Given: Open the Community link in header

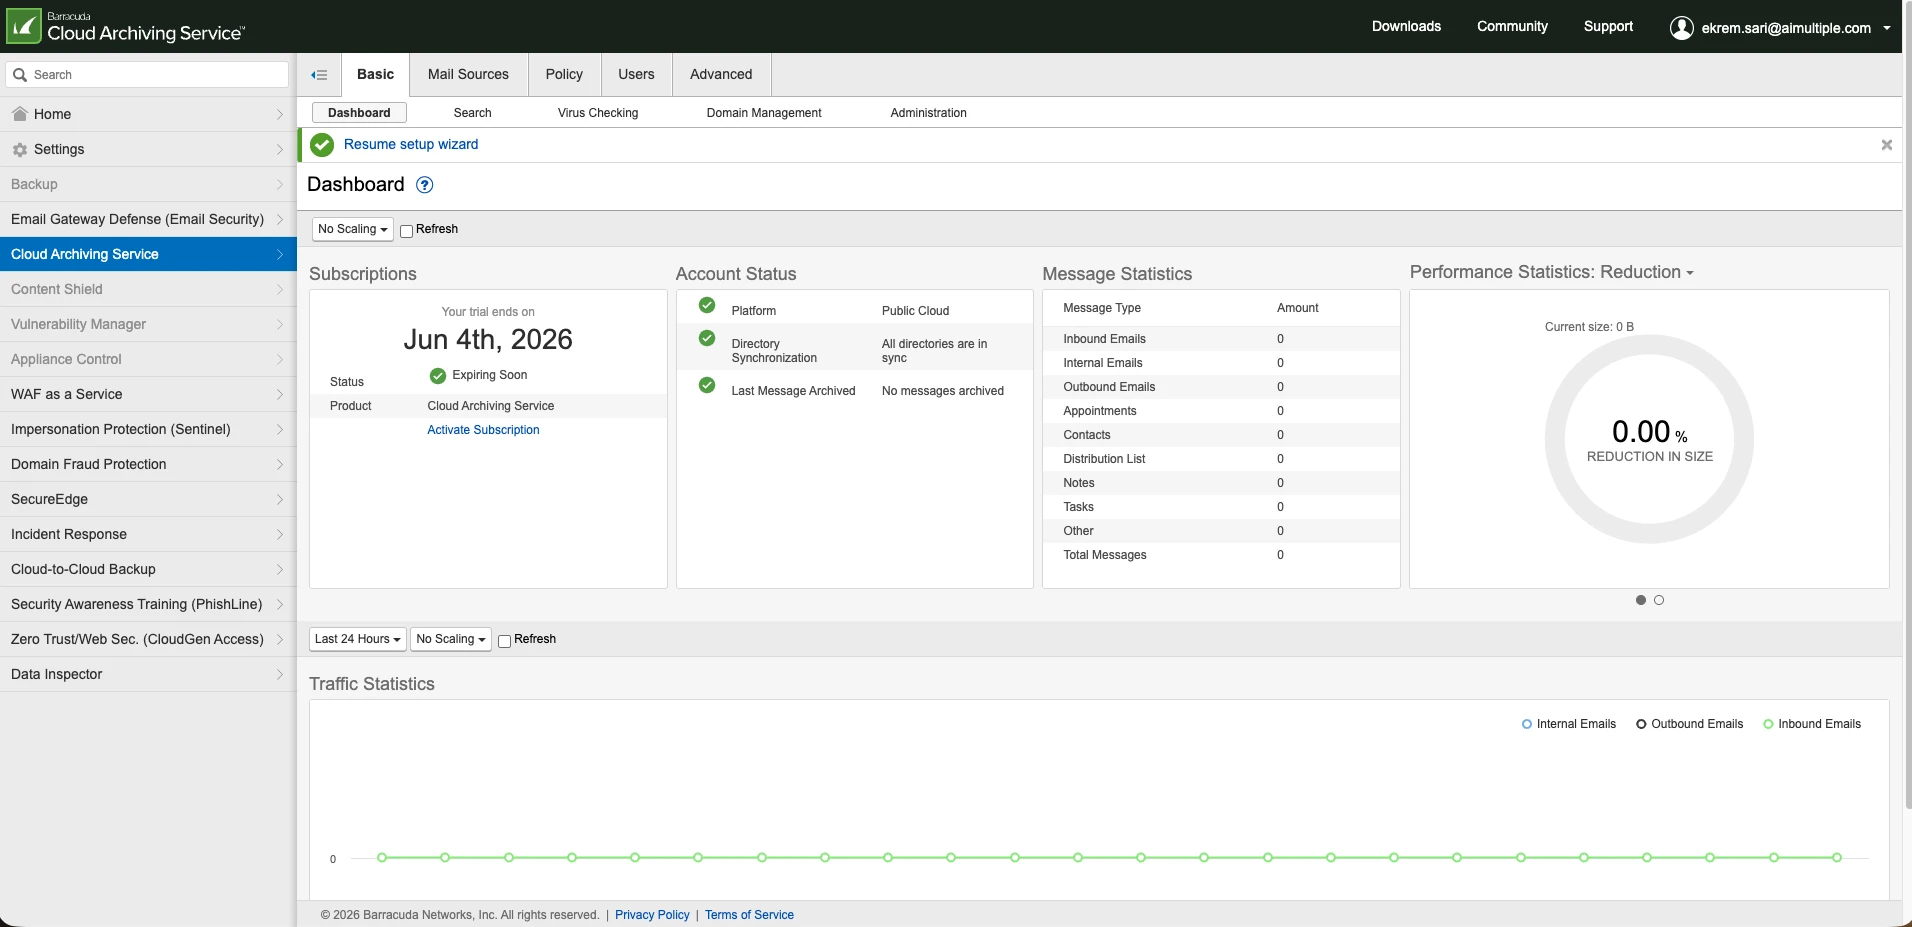Looking at the screenshot, I should pos(1512,27).
